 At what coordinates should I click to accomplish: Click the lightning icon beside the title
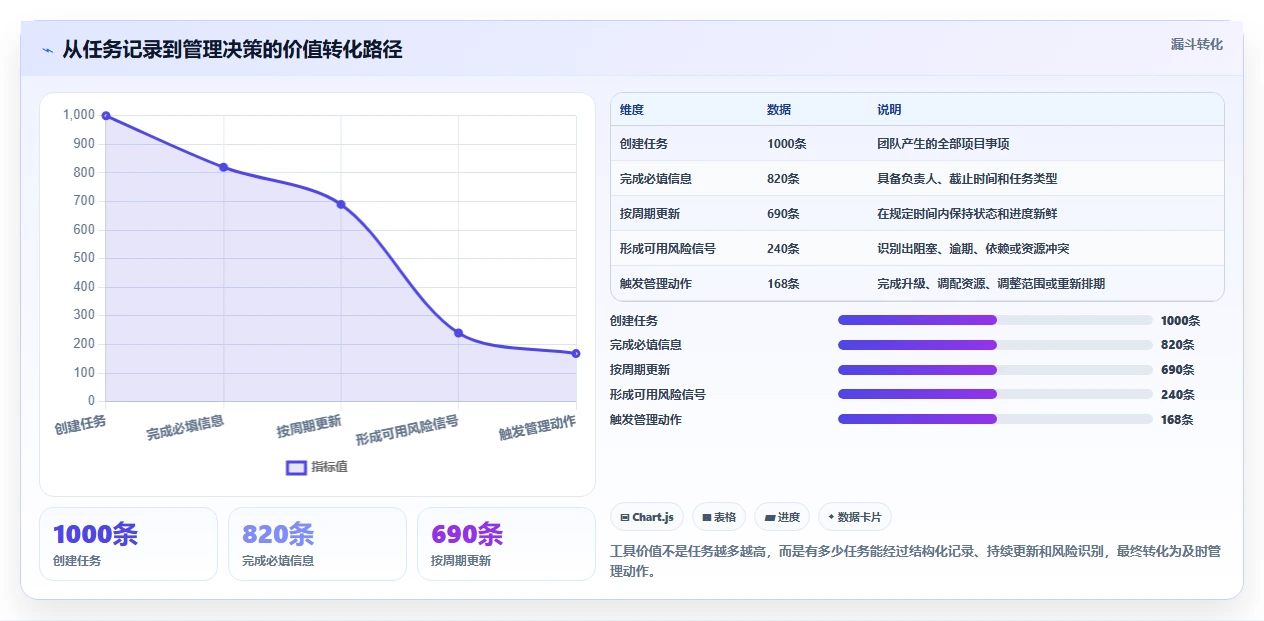pyautogui.click(x=48, y=50)
